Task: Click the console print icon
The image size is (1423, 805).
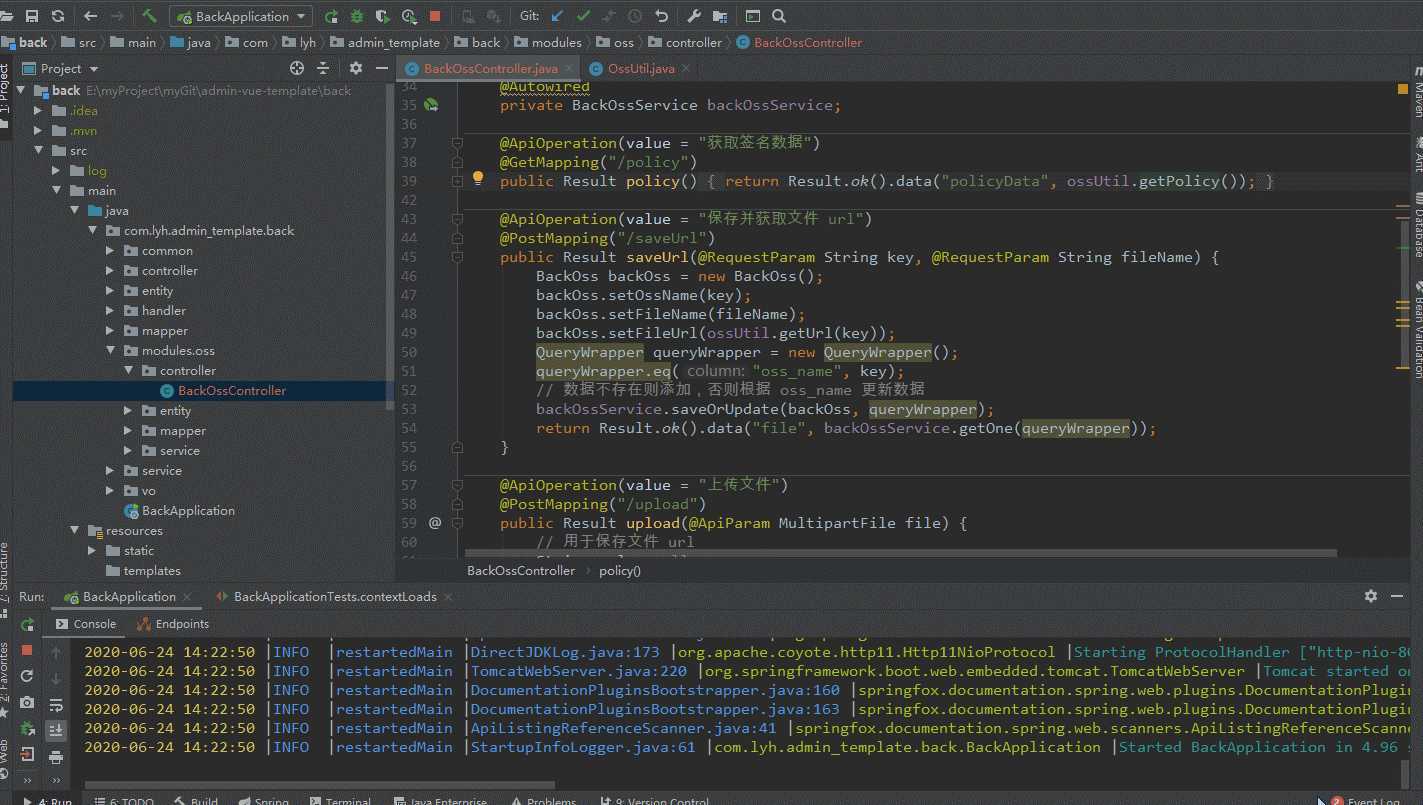Action: pyautogui.click(x=56, y=757)
